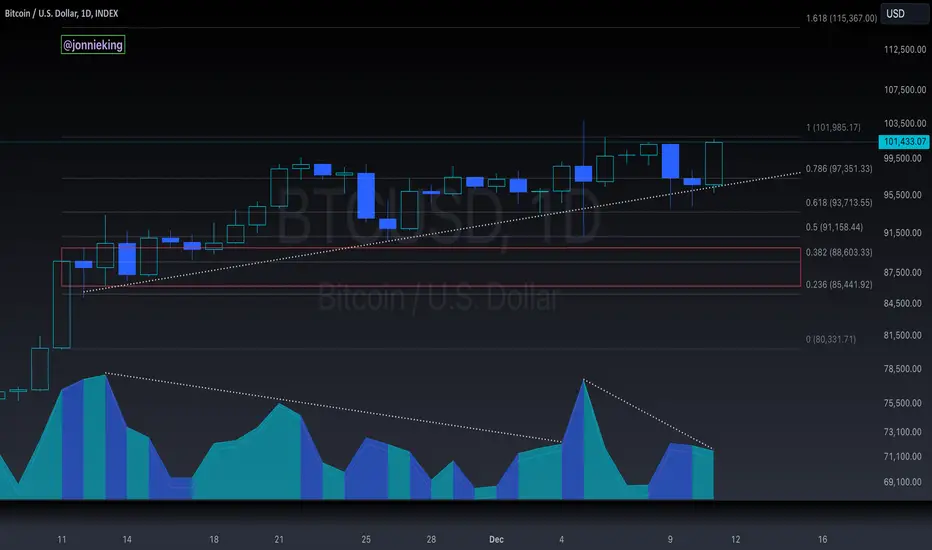Click the 103,500.00 price axis value
Viewport: 932px width, 550px height.
point(905,123)
